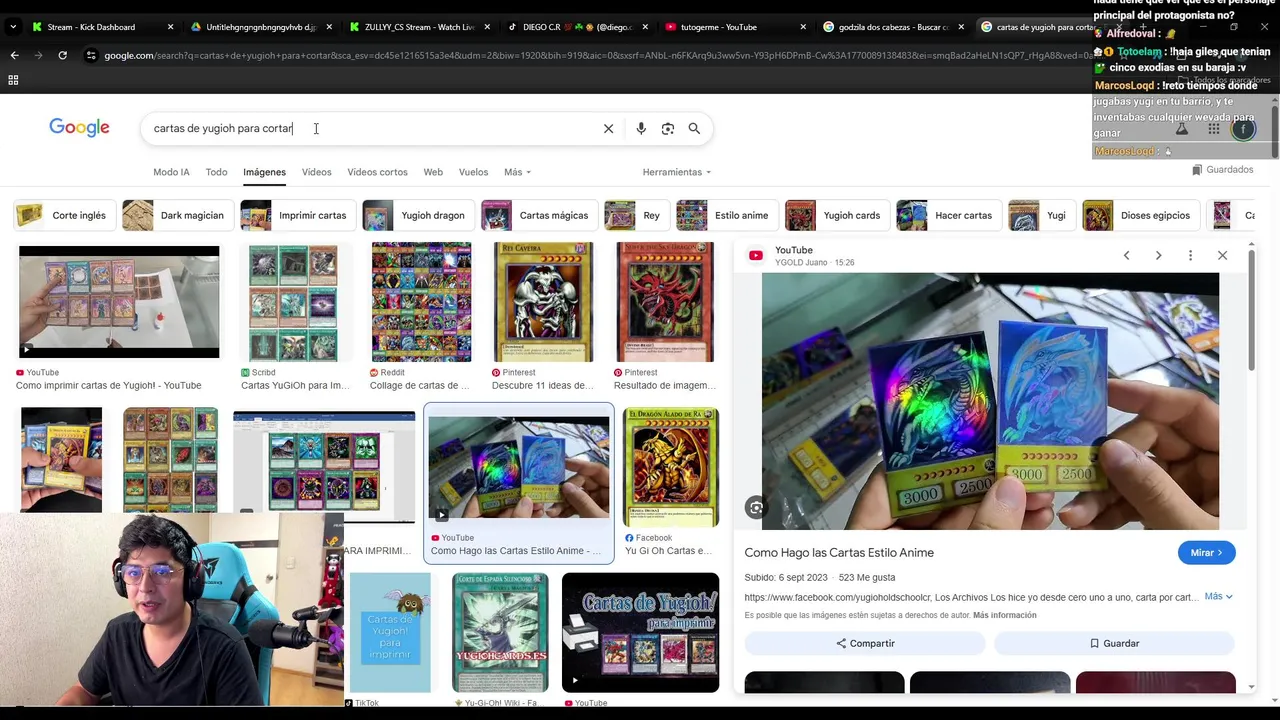Click the Guardar button
The image size is (1280, 720).
[x=1114, y=643]
